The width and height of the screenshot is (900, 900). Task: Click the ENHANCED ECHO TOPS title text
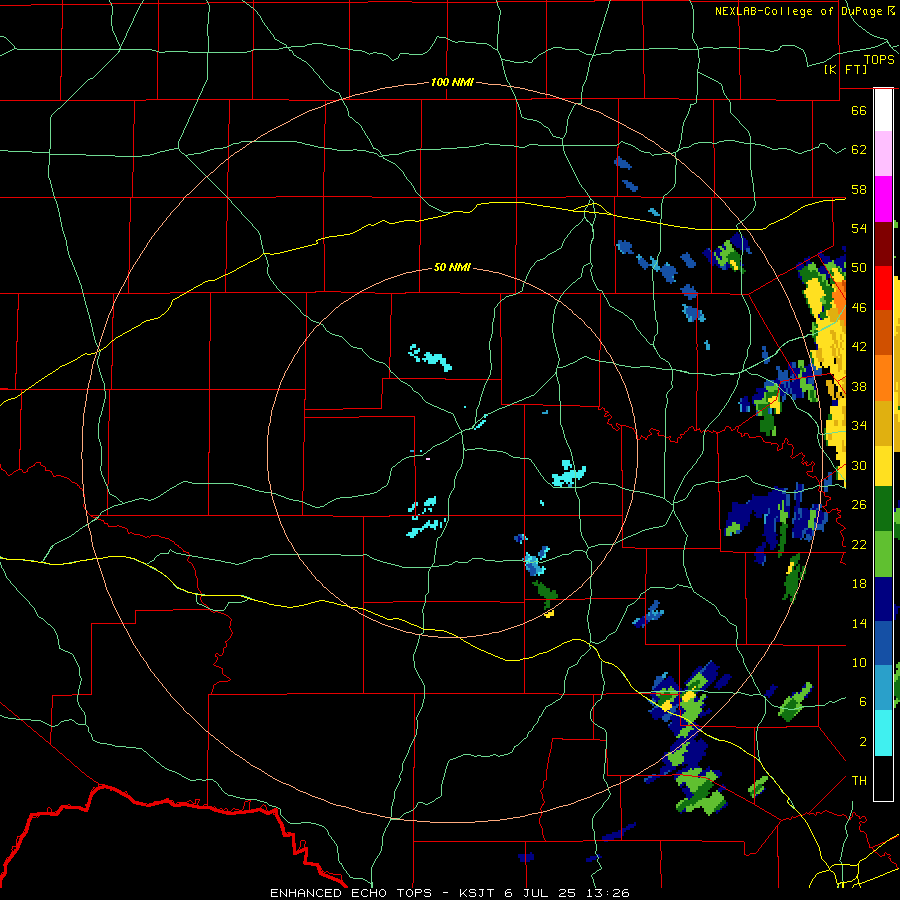click(x=351, y=893)
